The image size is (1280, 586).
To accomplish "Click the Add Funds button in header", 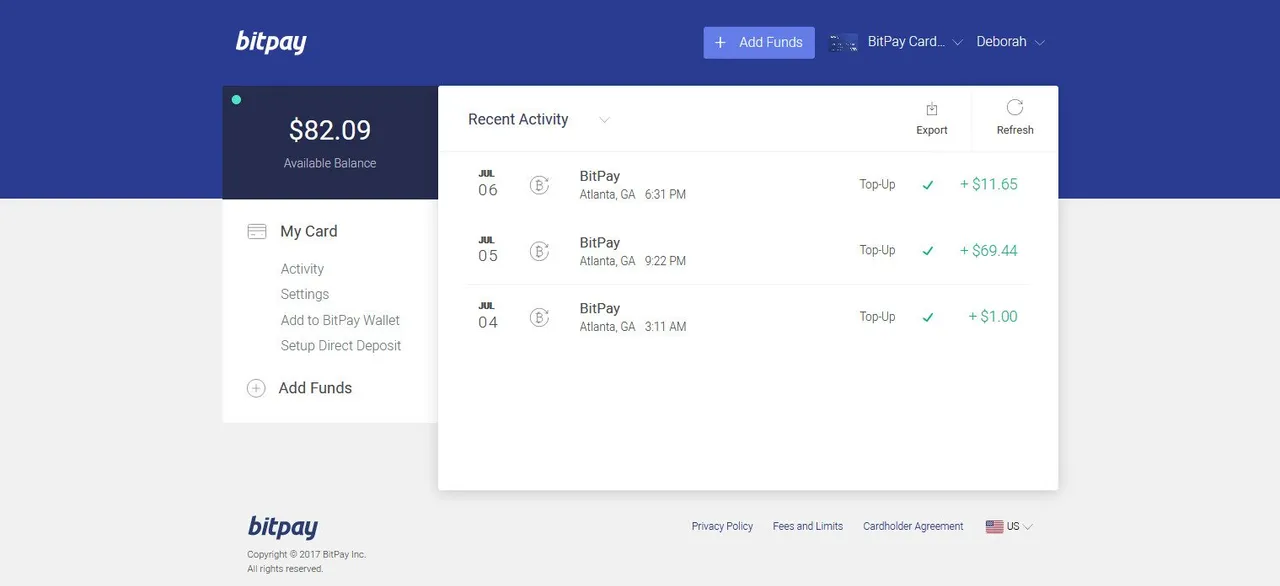I will point(759,42).
